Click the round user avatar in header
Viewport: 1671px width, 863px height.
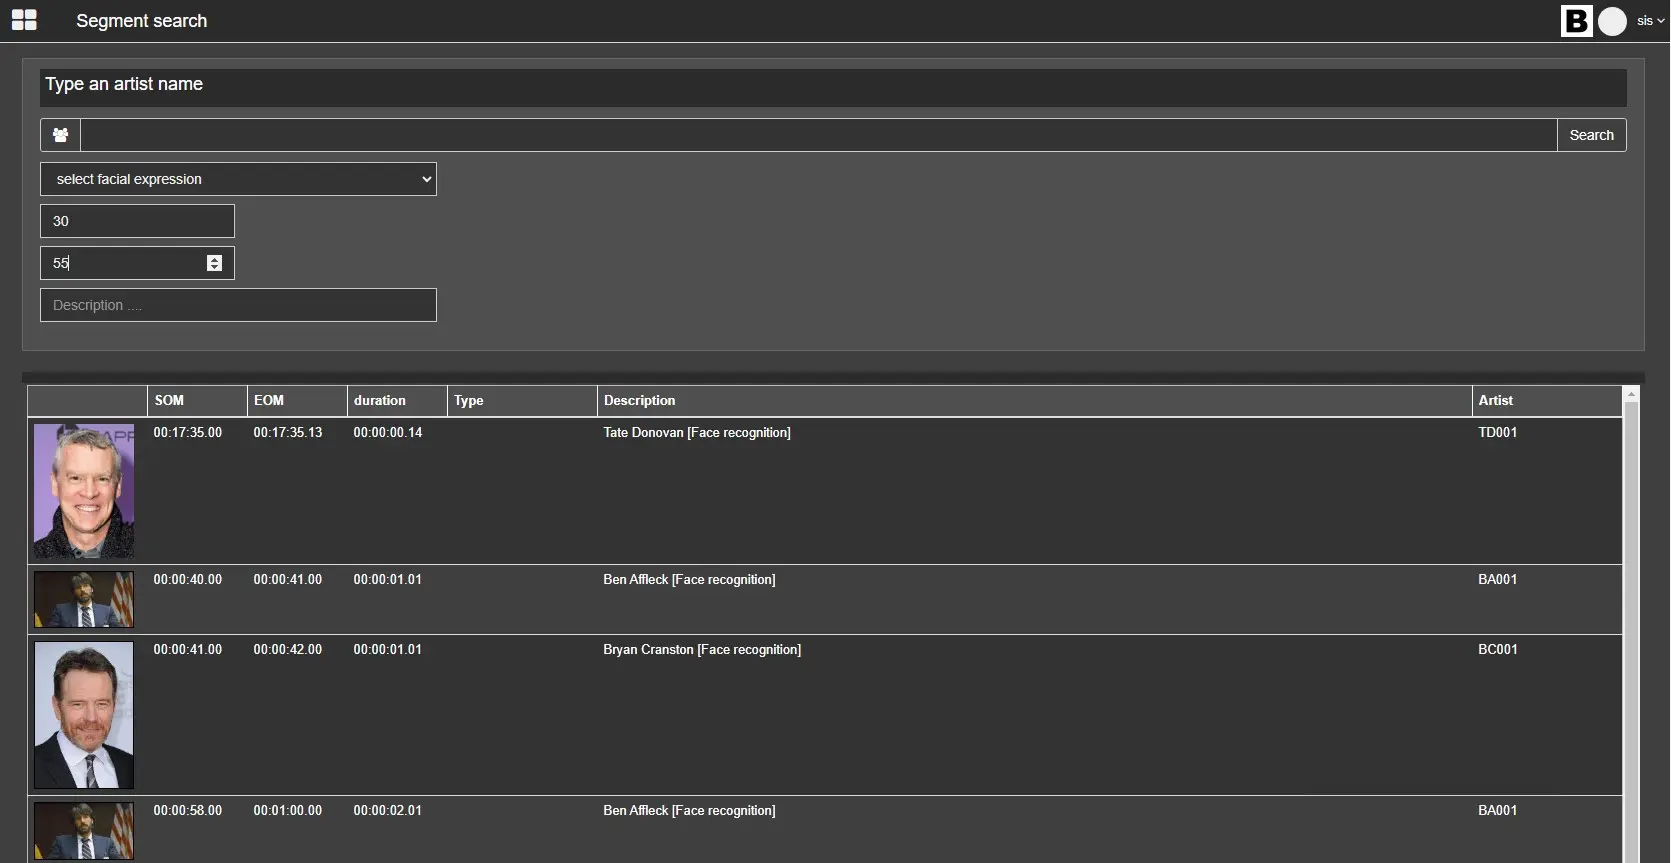(x=1612, y=21)
